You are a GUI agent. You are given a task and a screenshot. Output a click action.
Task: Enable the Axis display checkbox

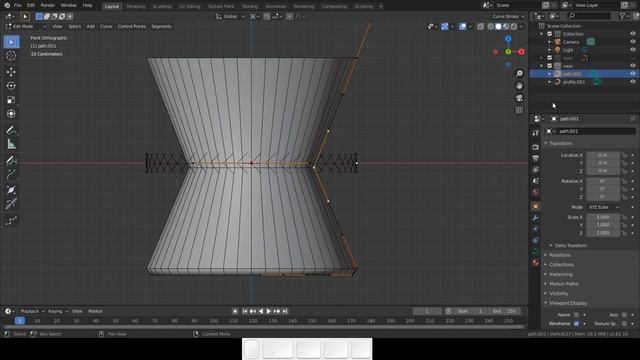pyautogui.click(x=624, y=315)
